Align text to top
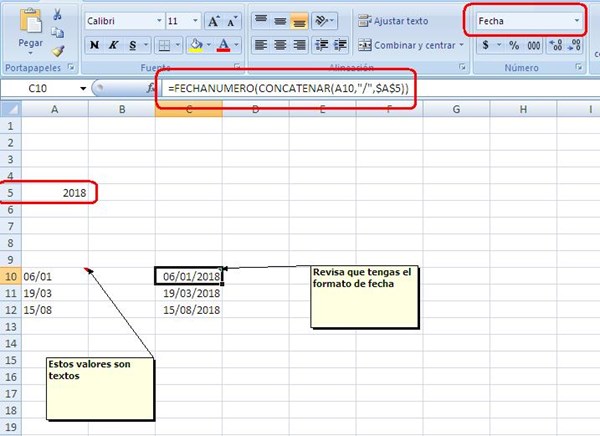The image size is (600, 436). click(261, 21)
